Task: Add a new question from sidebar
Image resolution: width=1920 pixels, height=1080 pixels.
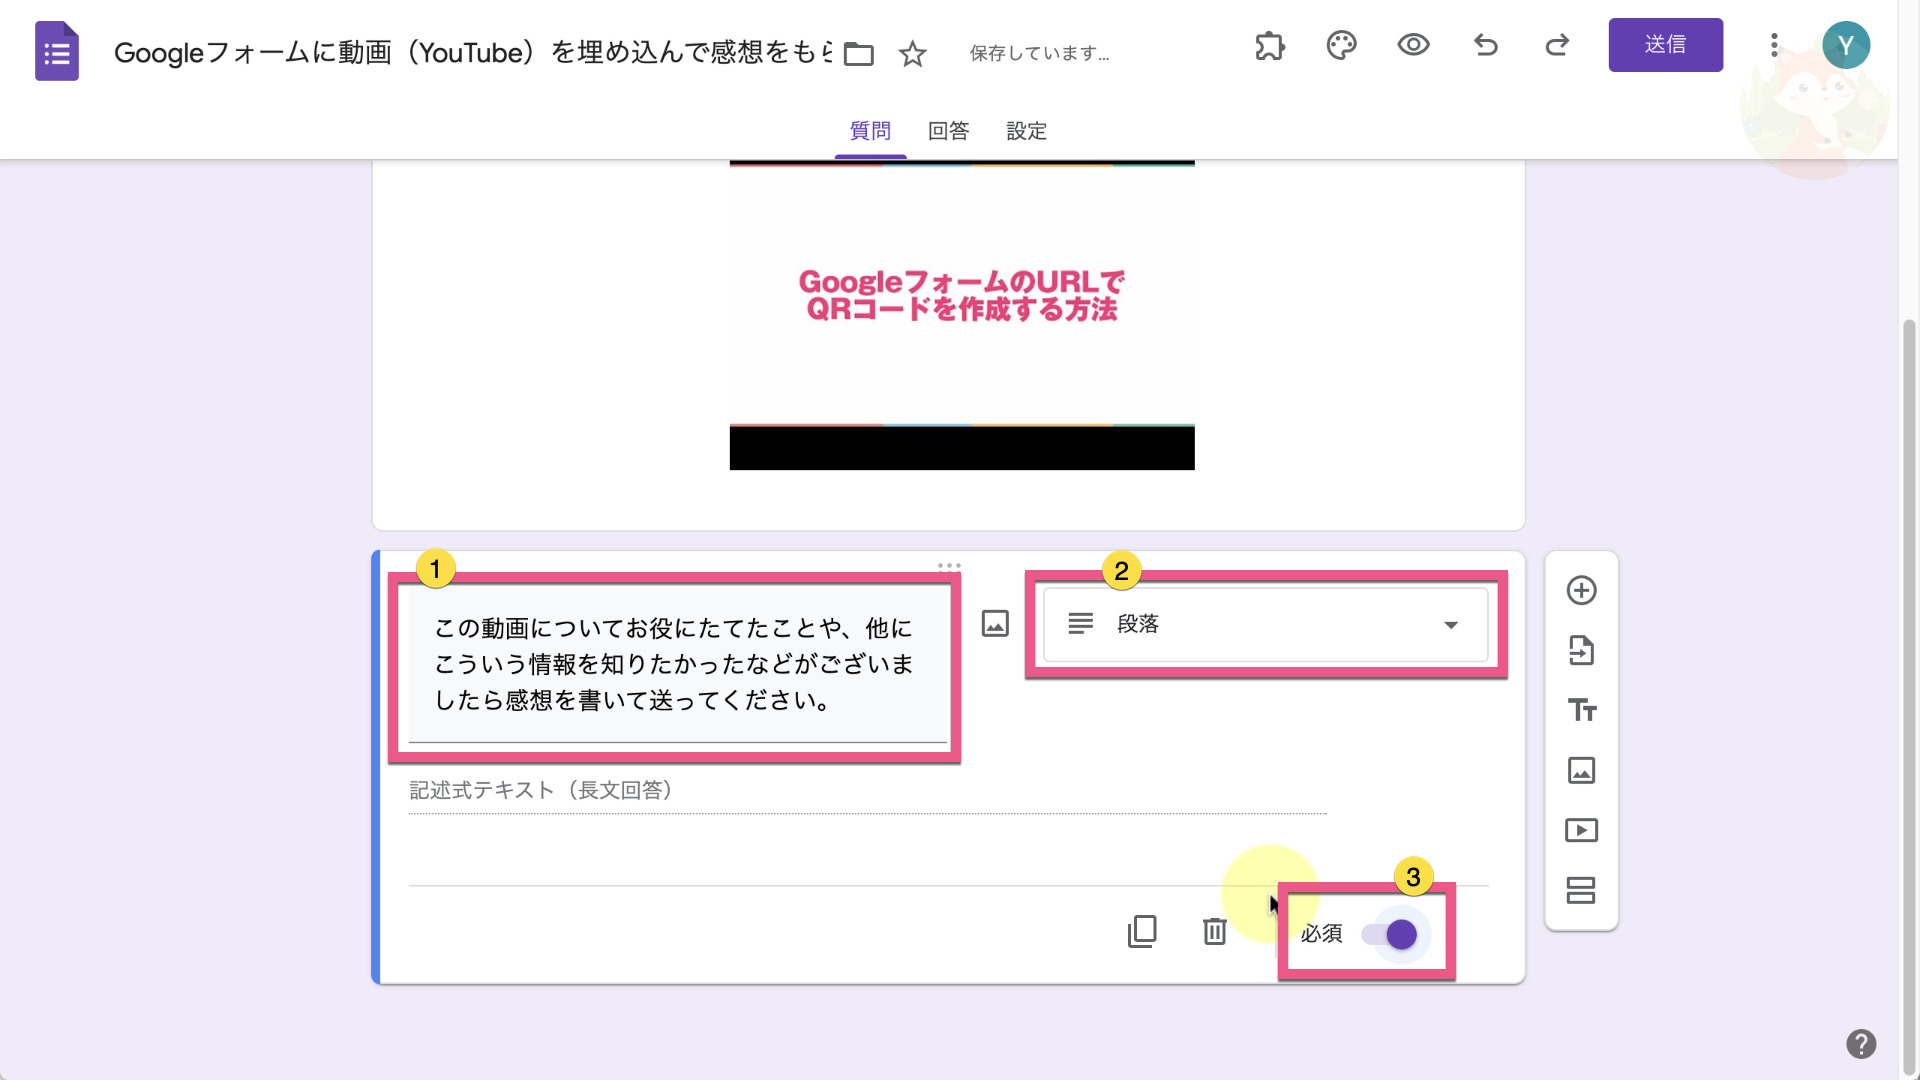Action: (1581, 591)
